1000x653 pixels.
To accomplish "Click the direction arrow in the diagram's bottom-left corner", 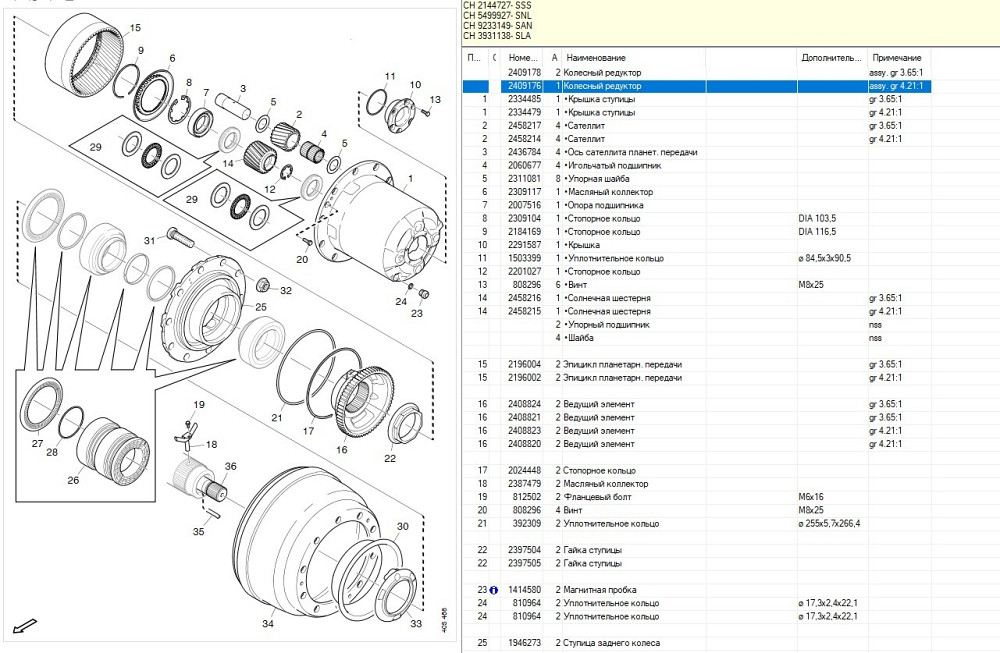I will [23, 627].
